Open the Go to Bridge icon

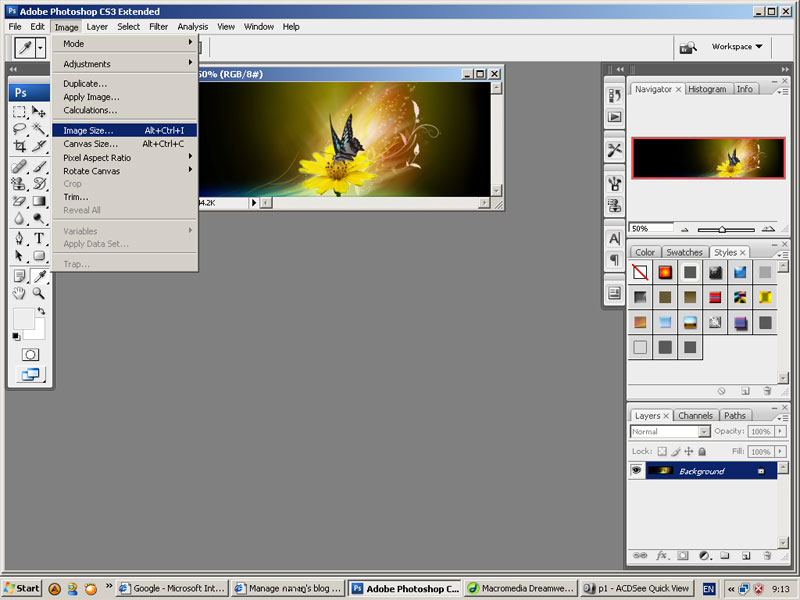coord(688,47)
